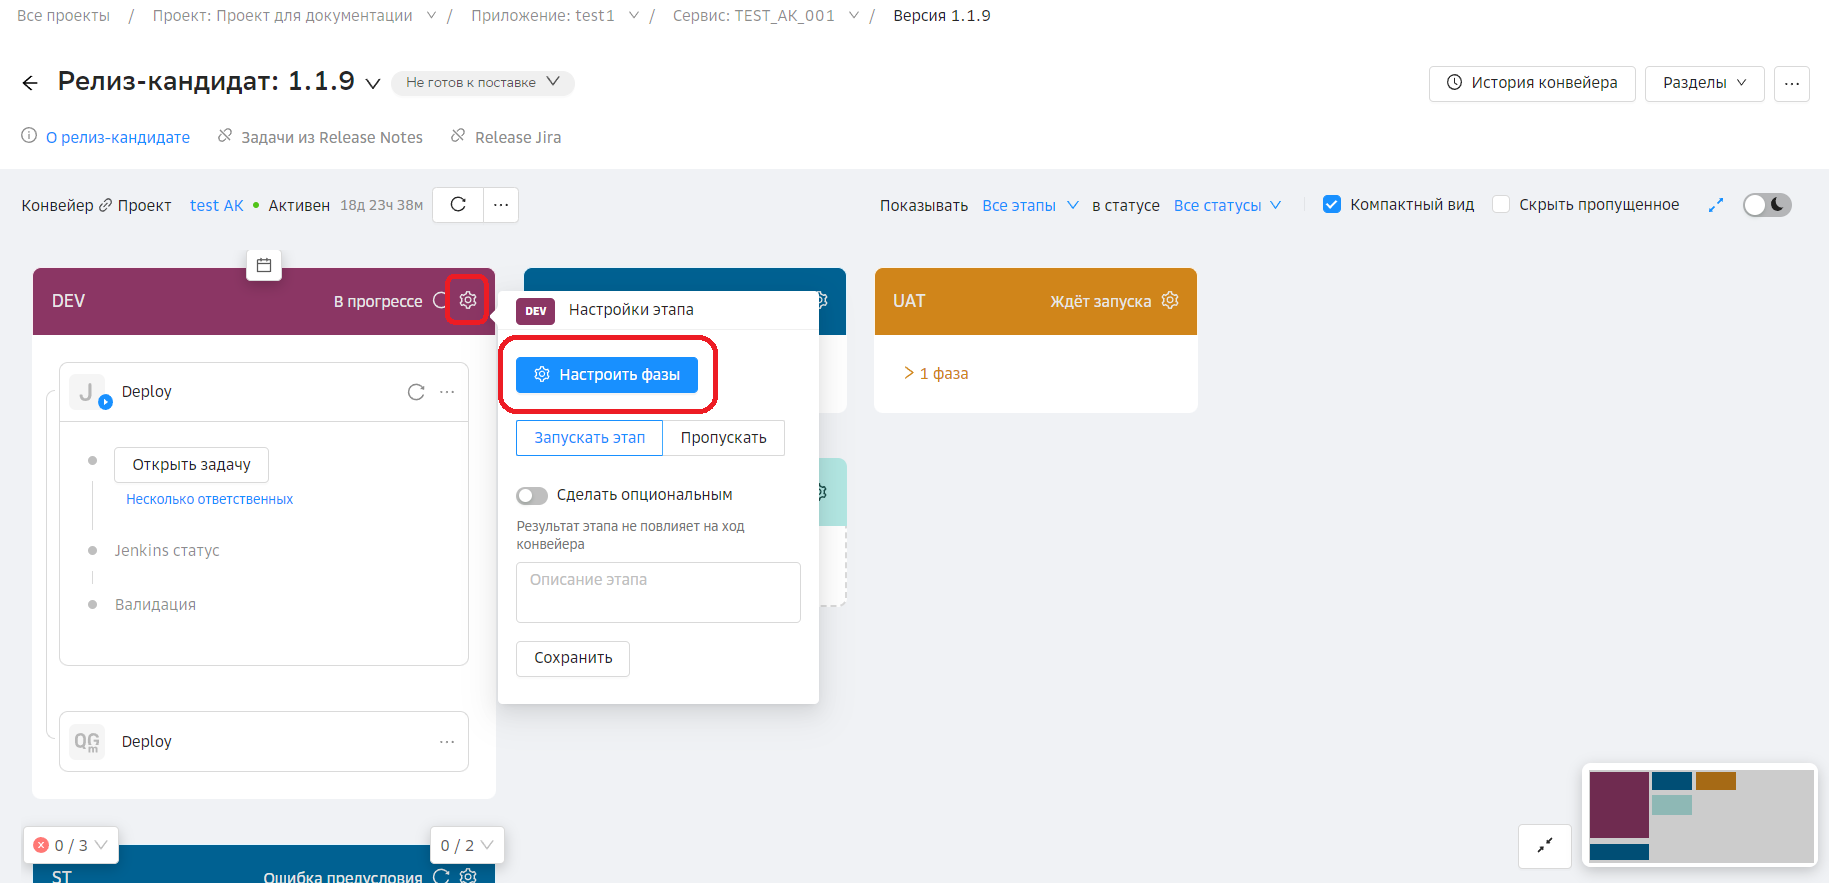Viewport: 1829px width, 883px height.
Task: Click the back arrow next to Релиз-кандидат
Action: pos(30,83)
